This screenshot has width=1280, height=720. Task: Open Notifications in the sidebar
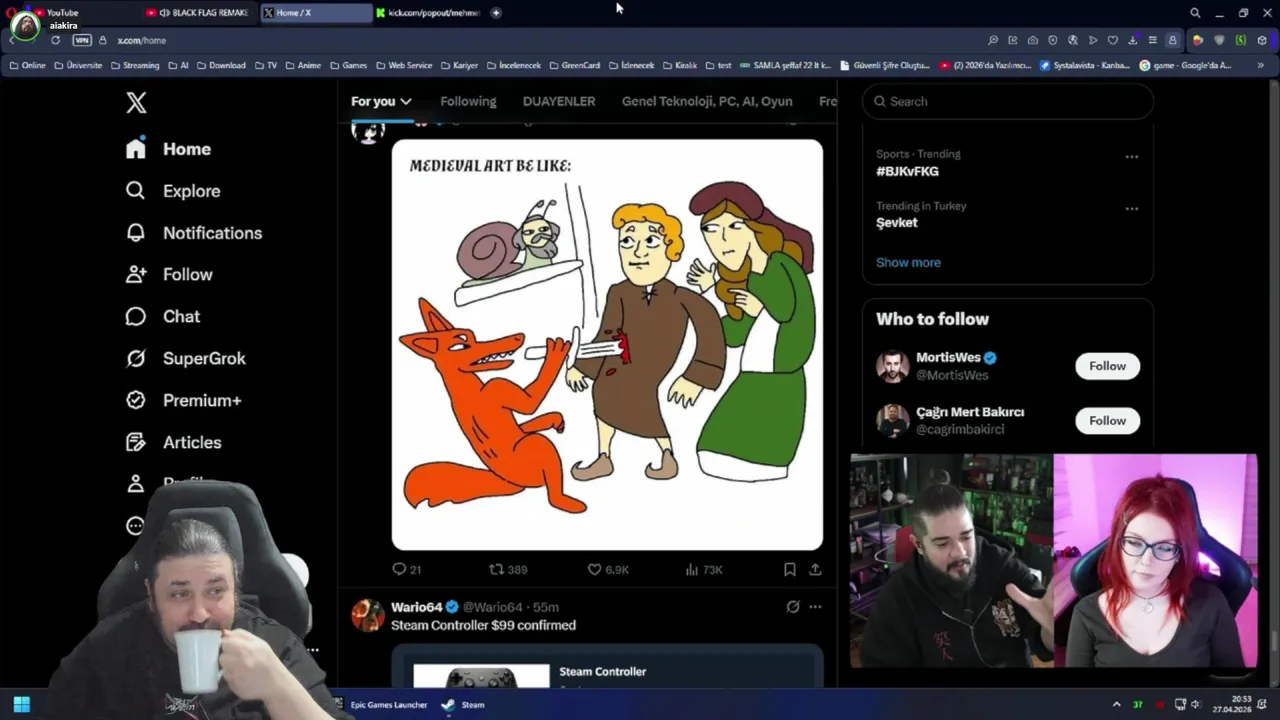click(193, 233)
